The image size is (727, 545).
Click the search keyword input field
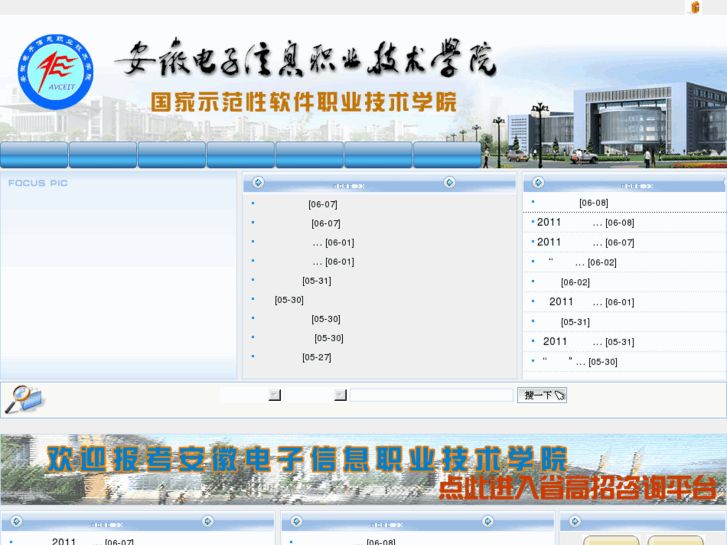pos(432,395)
